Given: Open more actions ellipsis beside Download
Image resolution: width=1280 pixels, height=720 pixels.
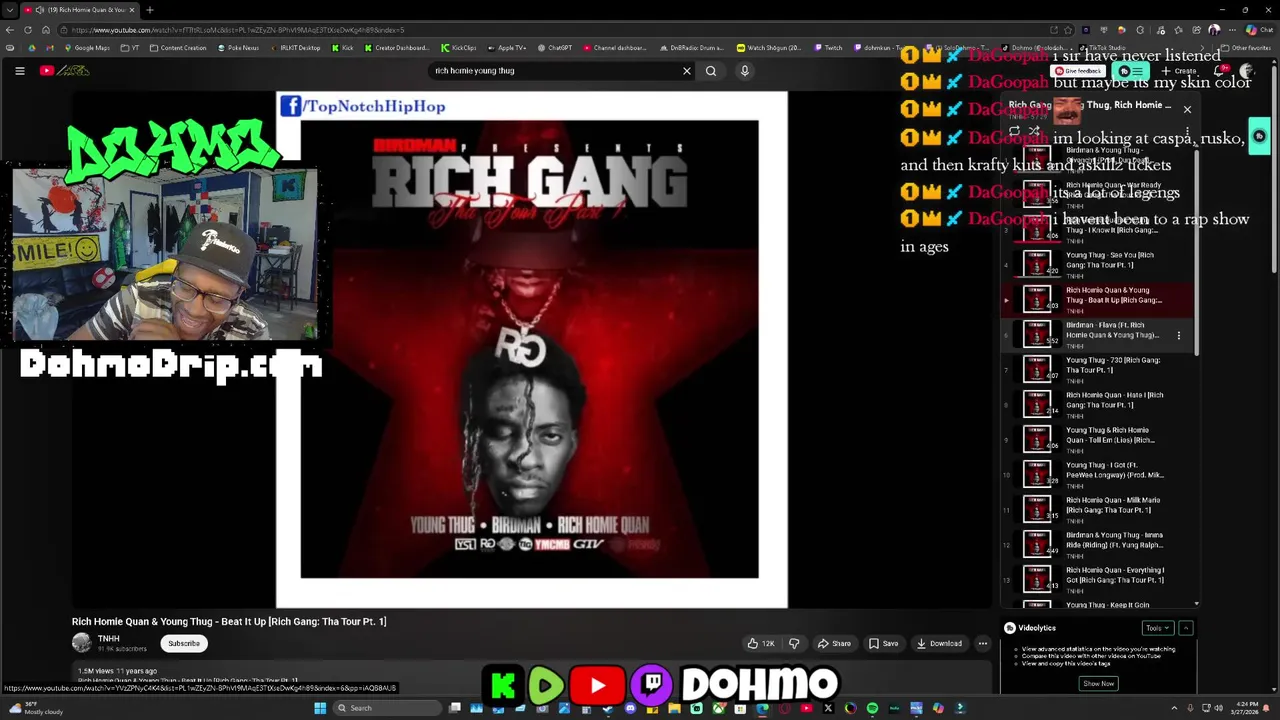Looking at the screenshot, I should [983, 644].
